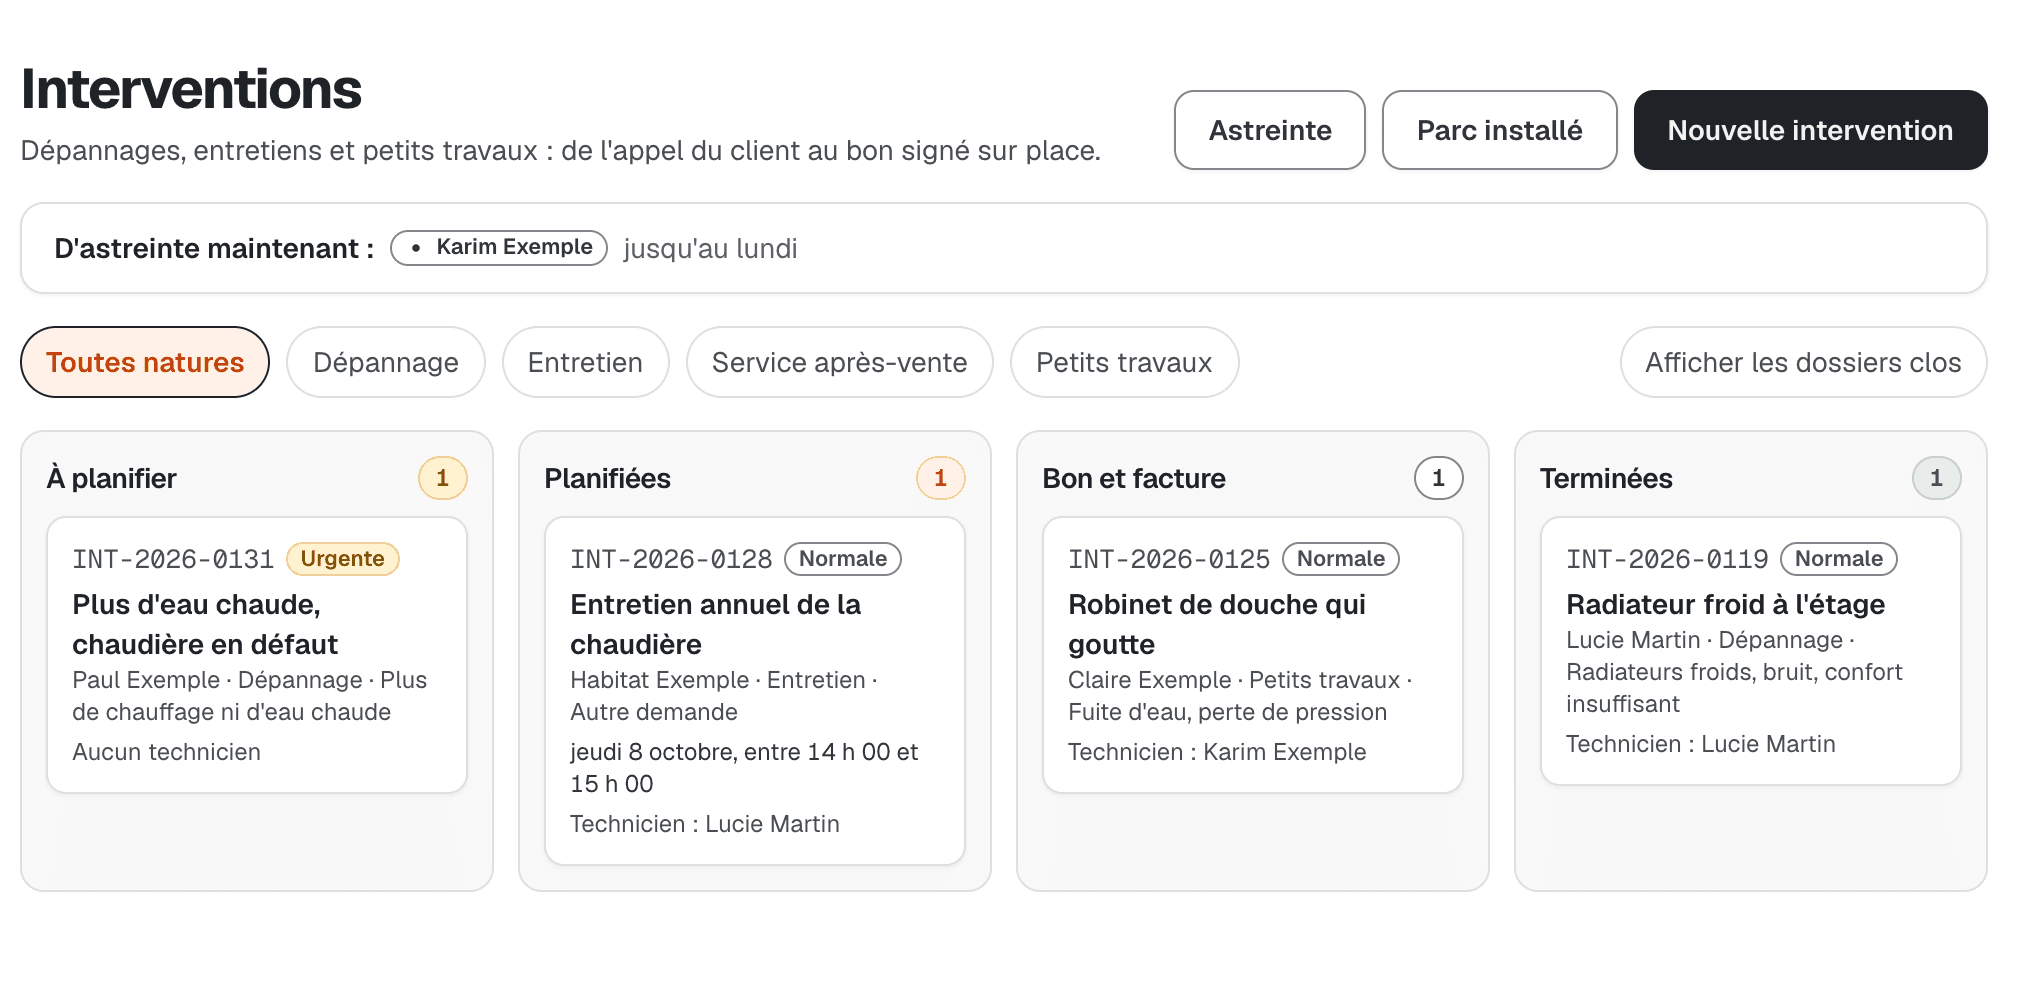Screen dimensions: 2044x1000
Task: Click the Bon et facture column heading
Action: [1134, 478]
